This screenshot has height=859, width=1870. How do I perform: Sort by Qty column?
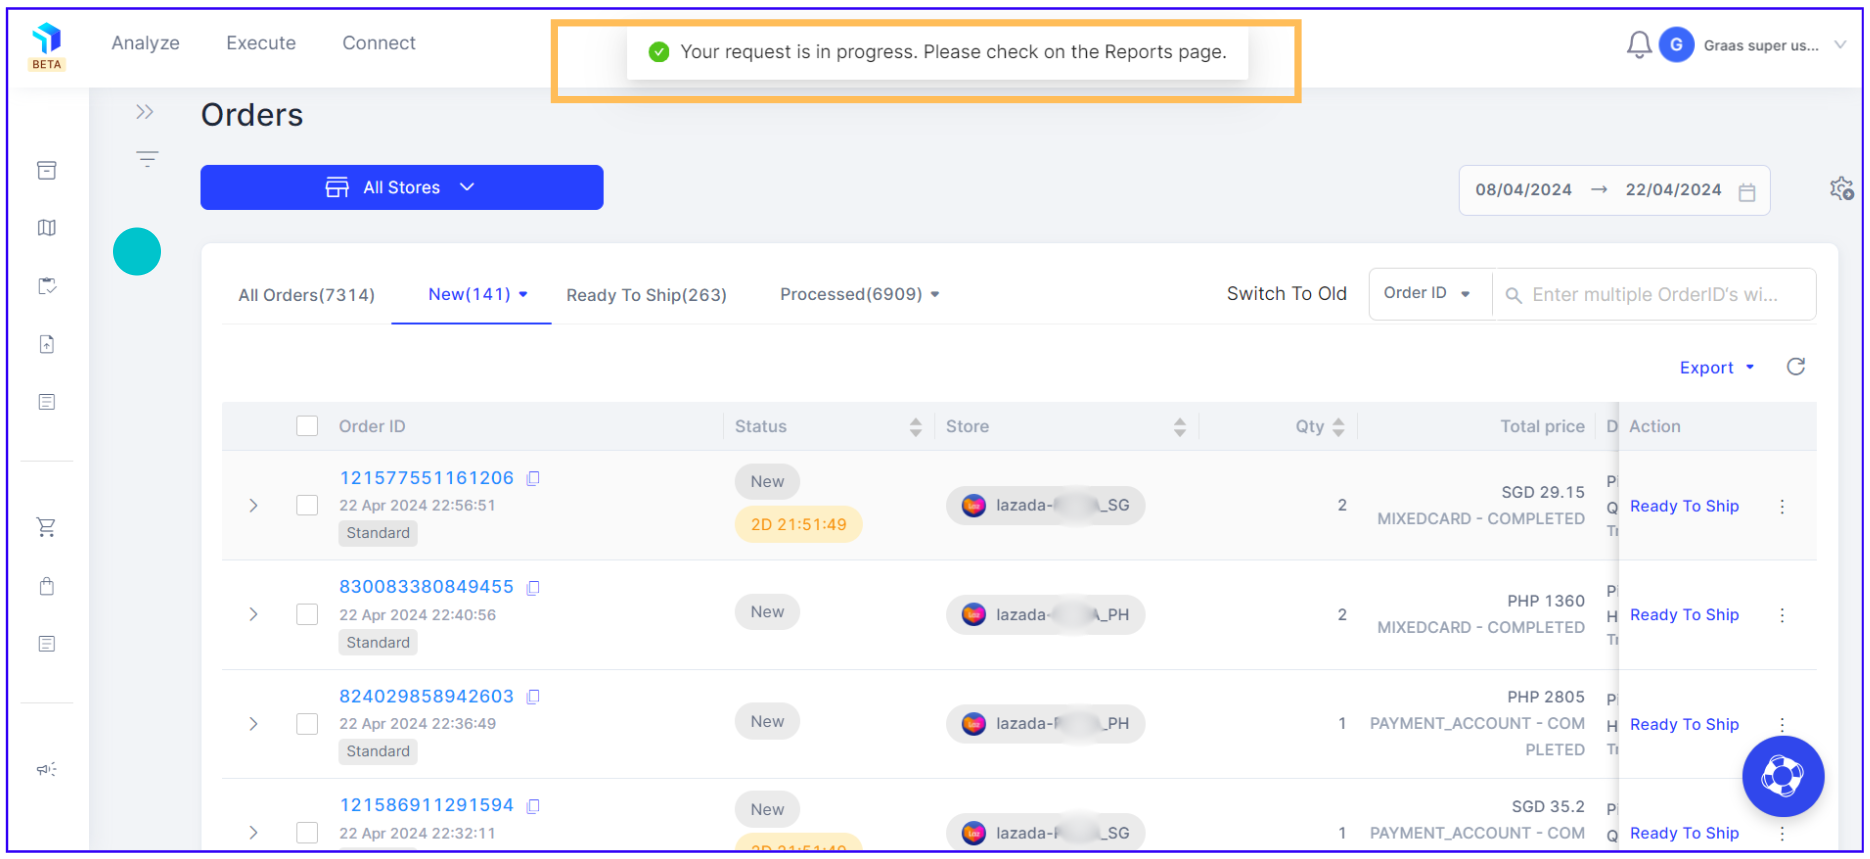(1338, 428)
